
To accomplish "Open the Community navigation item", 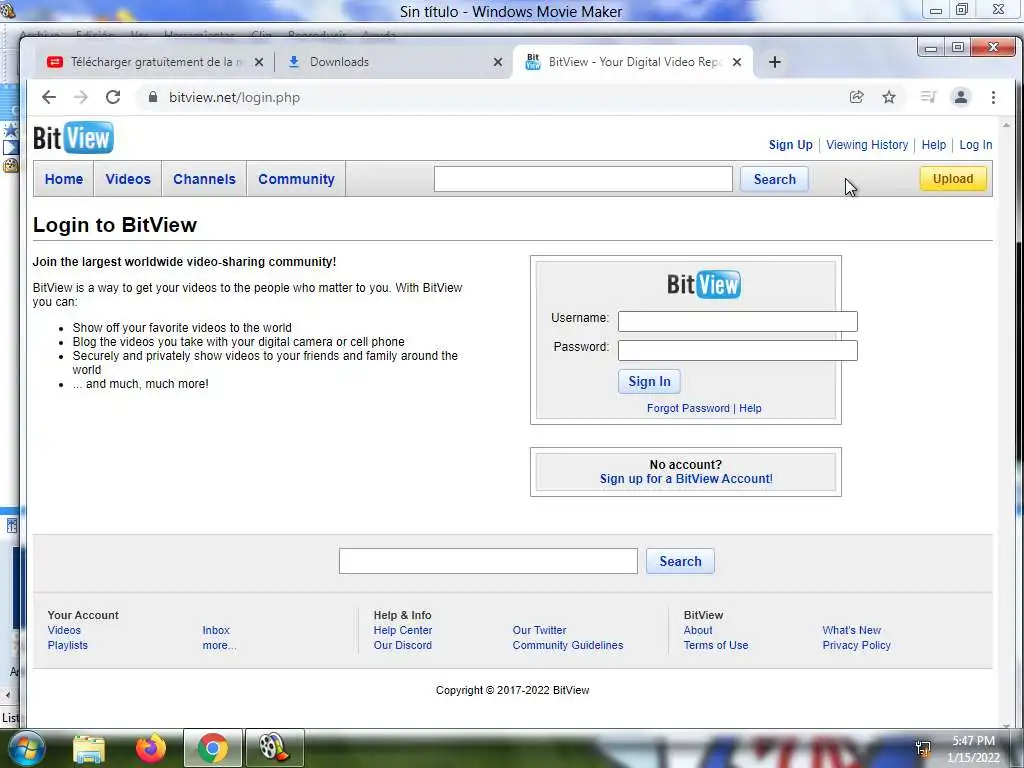I will (296, 179).
